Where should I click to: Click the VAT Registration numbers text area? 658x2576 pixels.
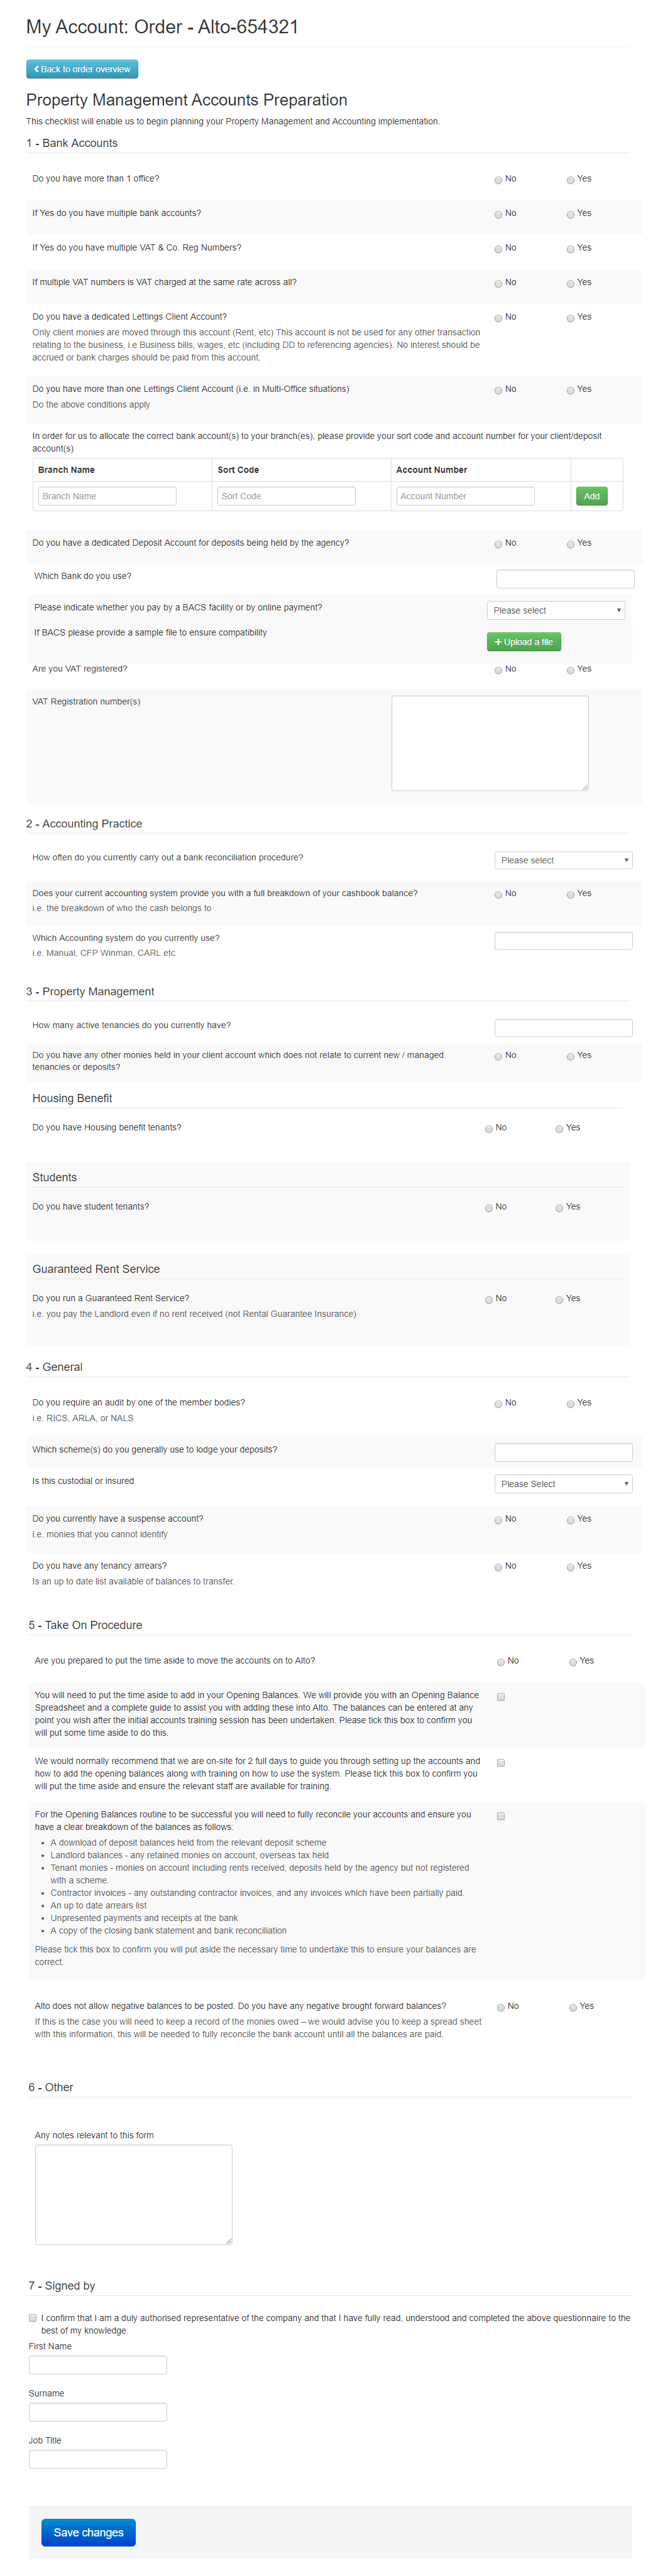click(x=489, y=742)
